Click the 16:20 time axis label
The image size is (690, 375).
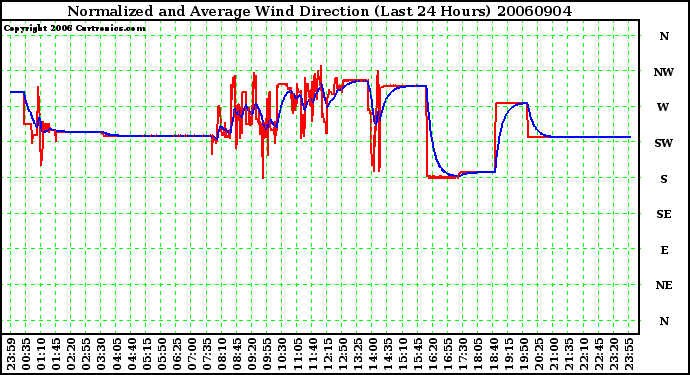coord(433,354)
